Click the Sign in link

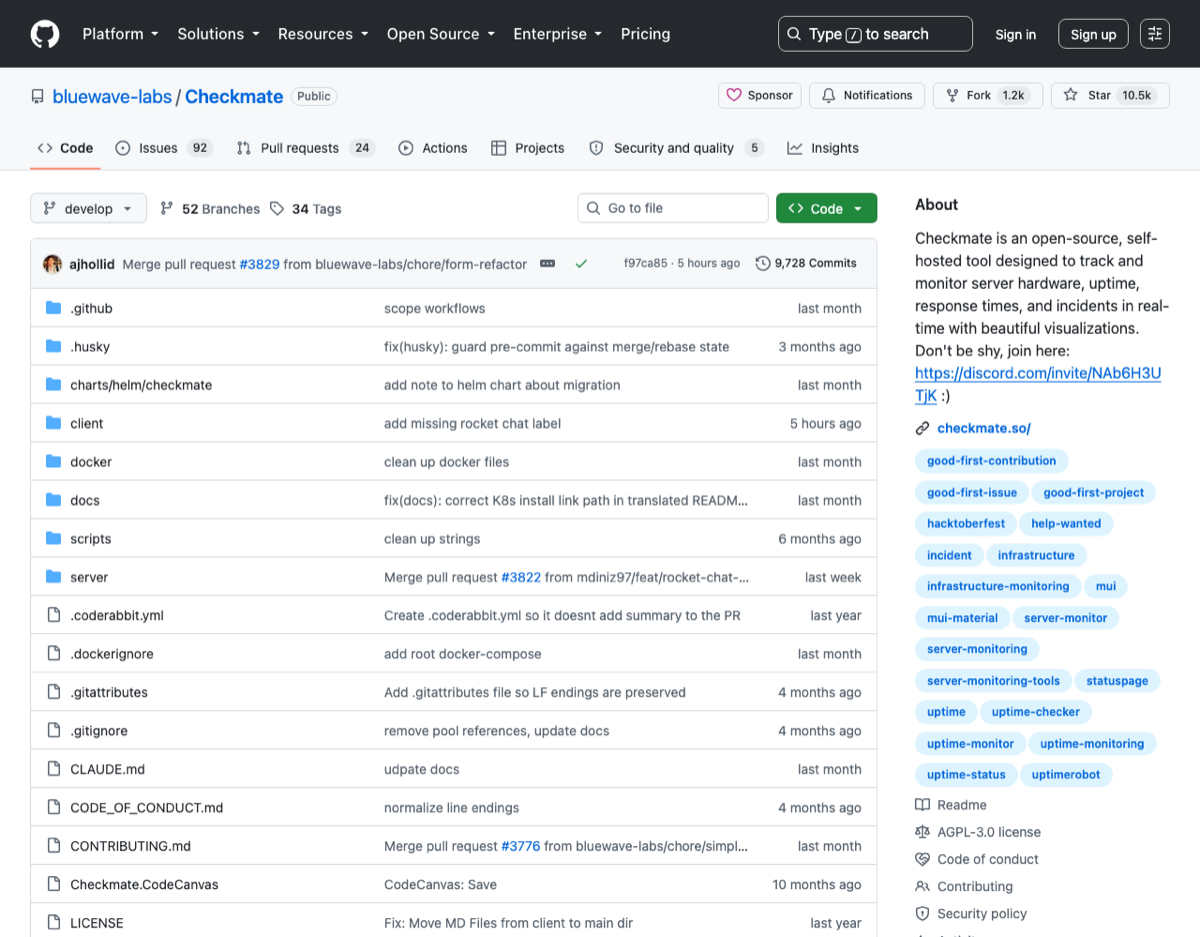[x=1015, y=34]
